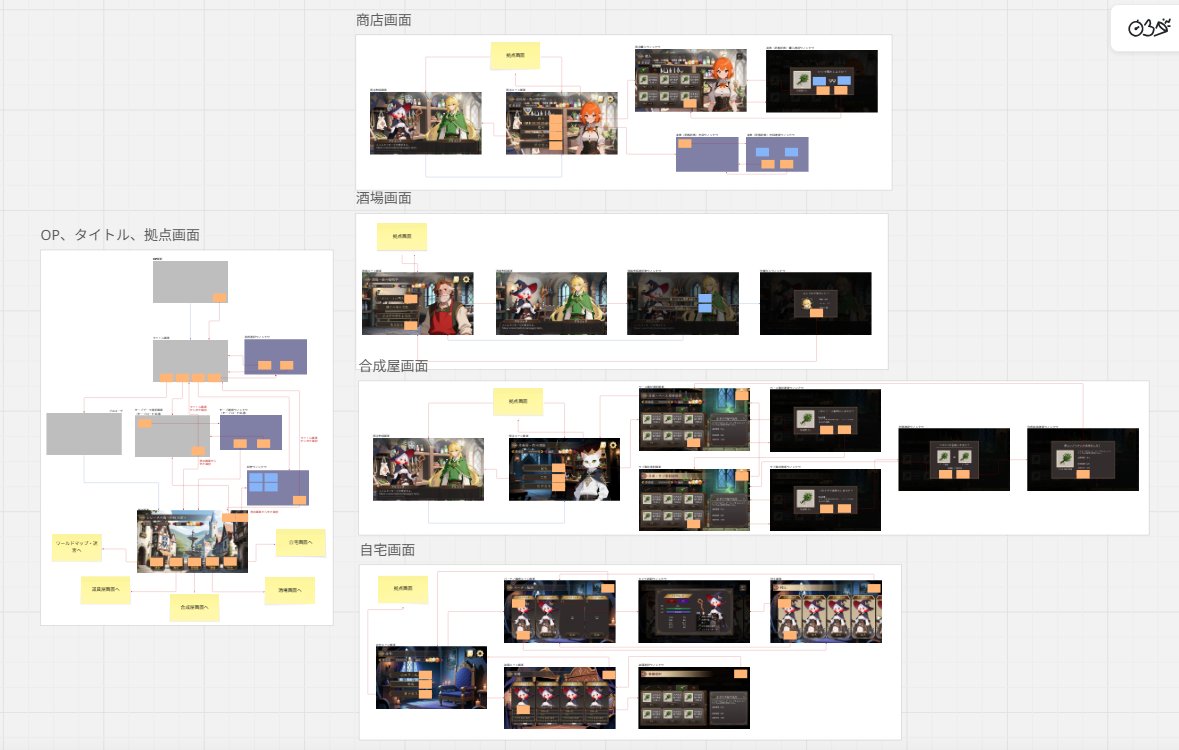Select the leftmost gray placeholder without buttons

click(83, 434)
